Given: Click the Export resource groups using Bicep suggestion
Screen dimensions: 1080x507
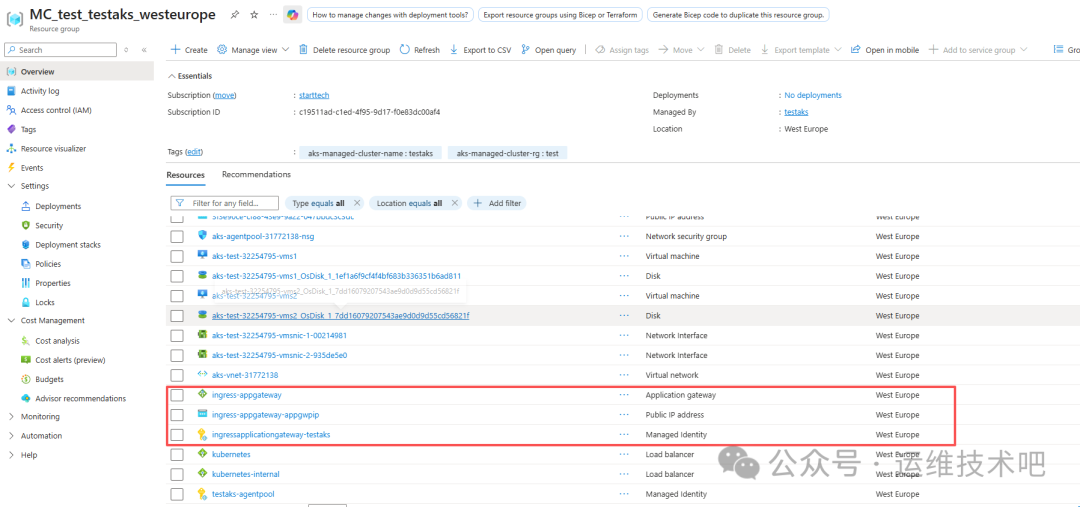Looking at the screenshot, I should [561, 14].
